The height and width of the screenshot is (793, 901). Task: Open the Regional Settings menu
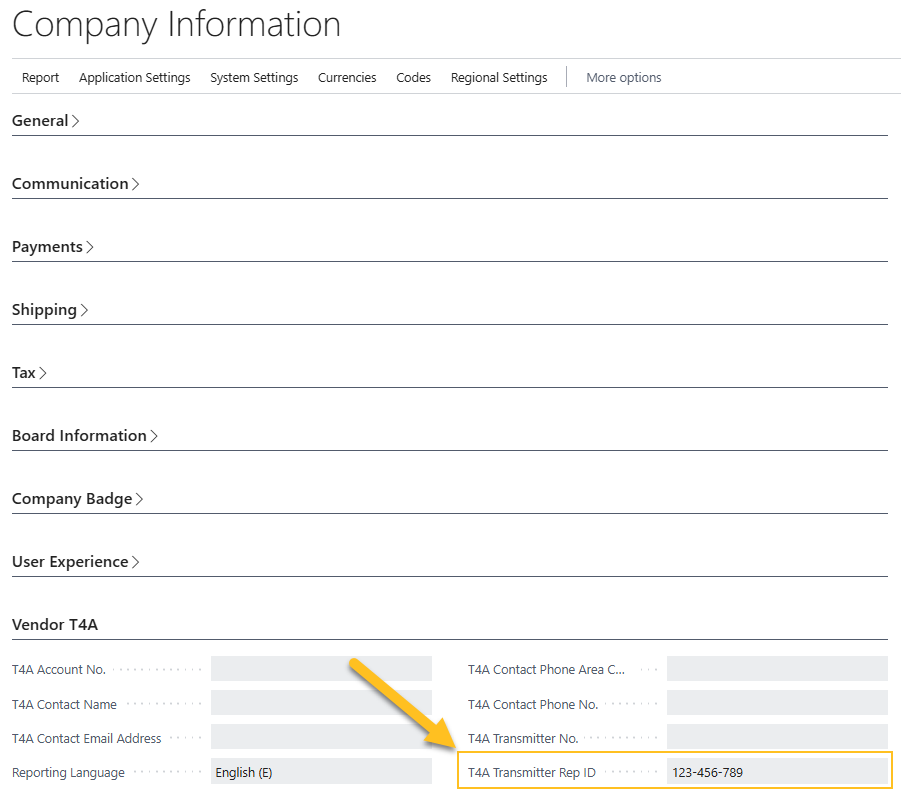coord(498,77)
